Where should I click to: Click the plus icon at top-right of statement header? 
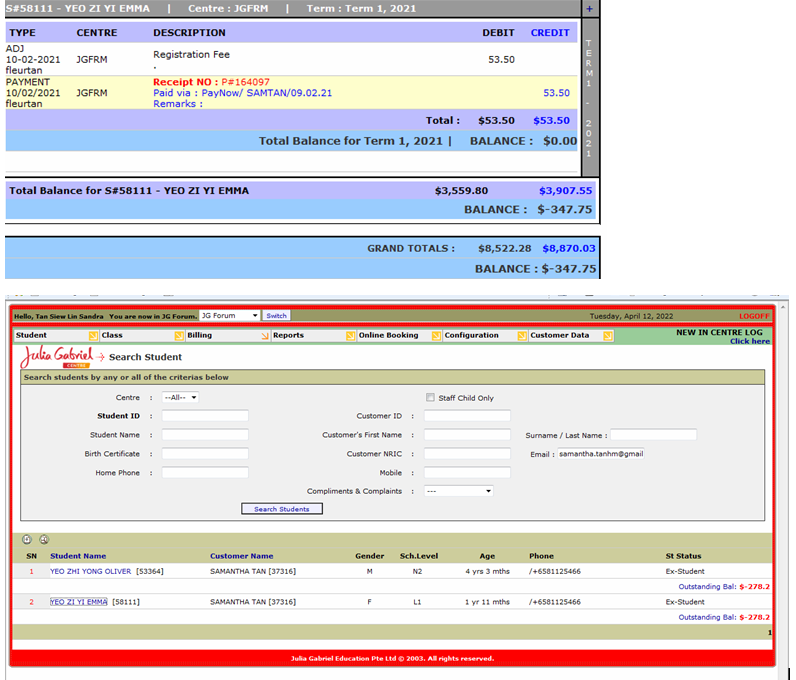[589, 8]
